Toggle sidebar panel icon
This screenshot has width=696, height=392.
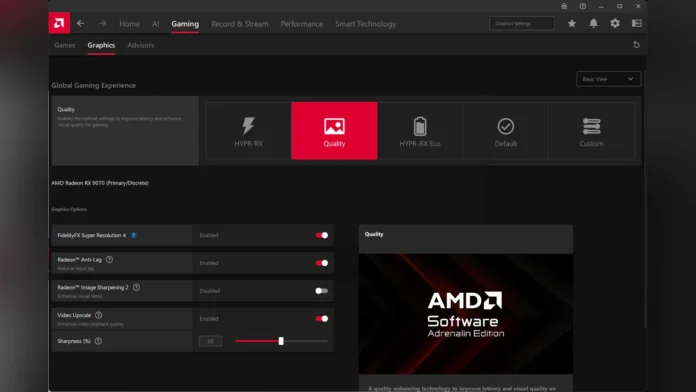[637, 24]
